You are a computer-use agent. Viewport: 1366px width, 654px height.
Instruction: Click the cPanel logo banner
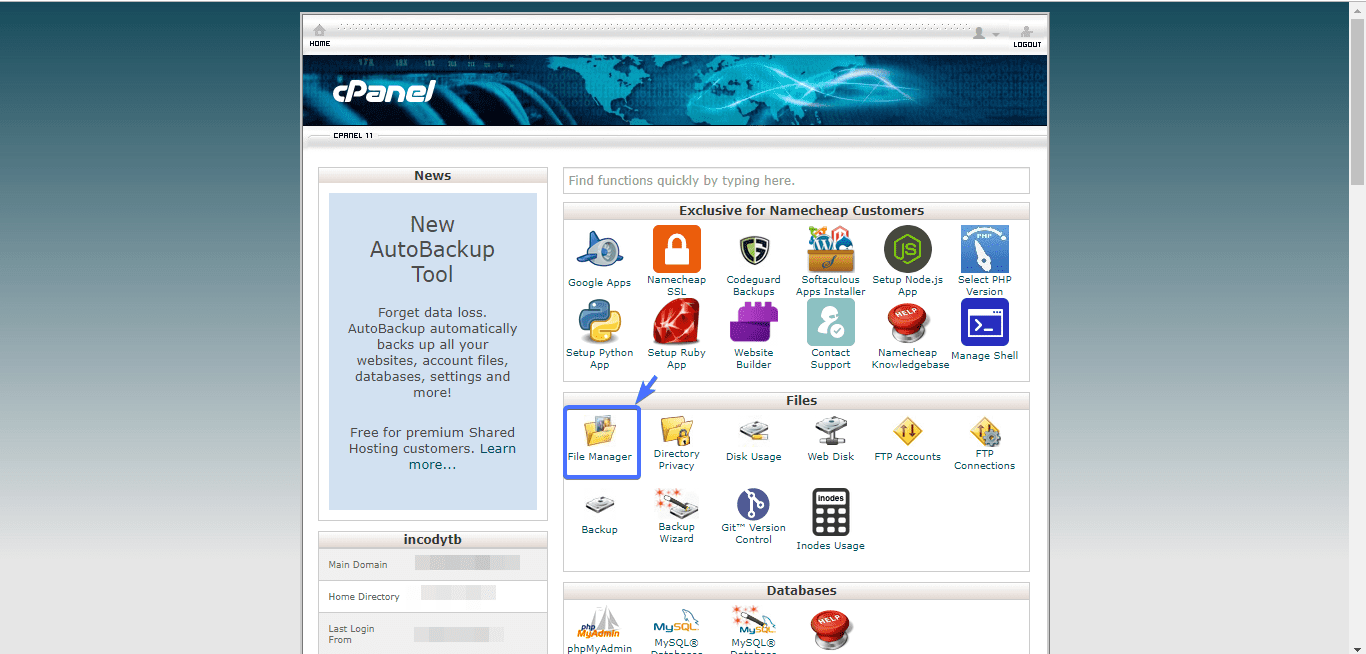tap(384, 92)
